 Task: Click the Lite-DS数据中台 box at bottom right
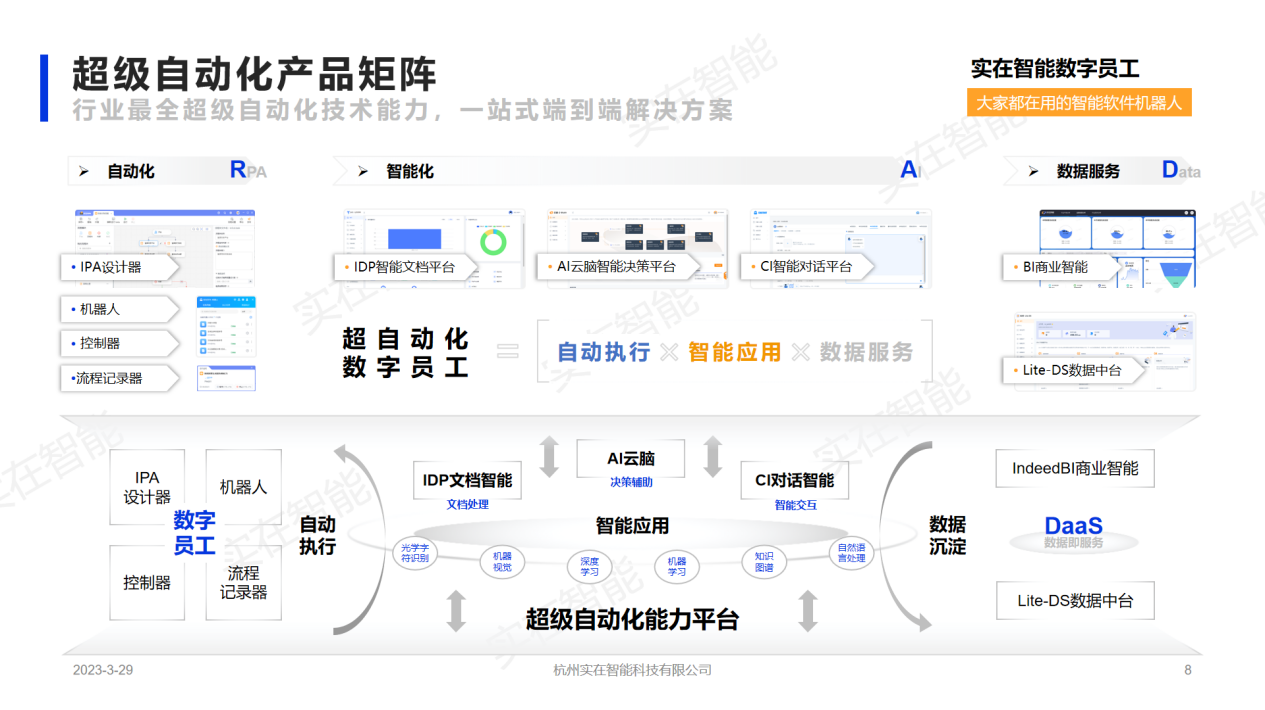(1074, 600)
